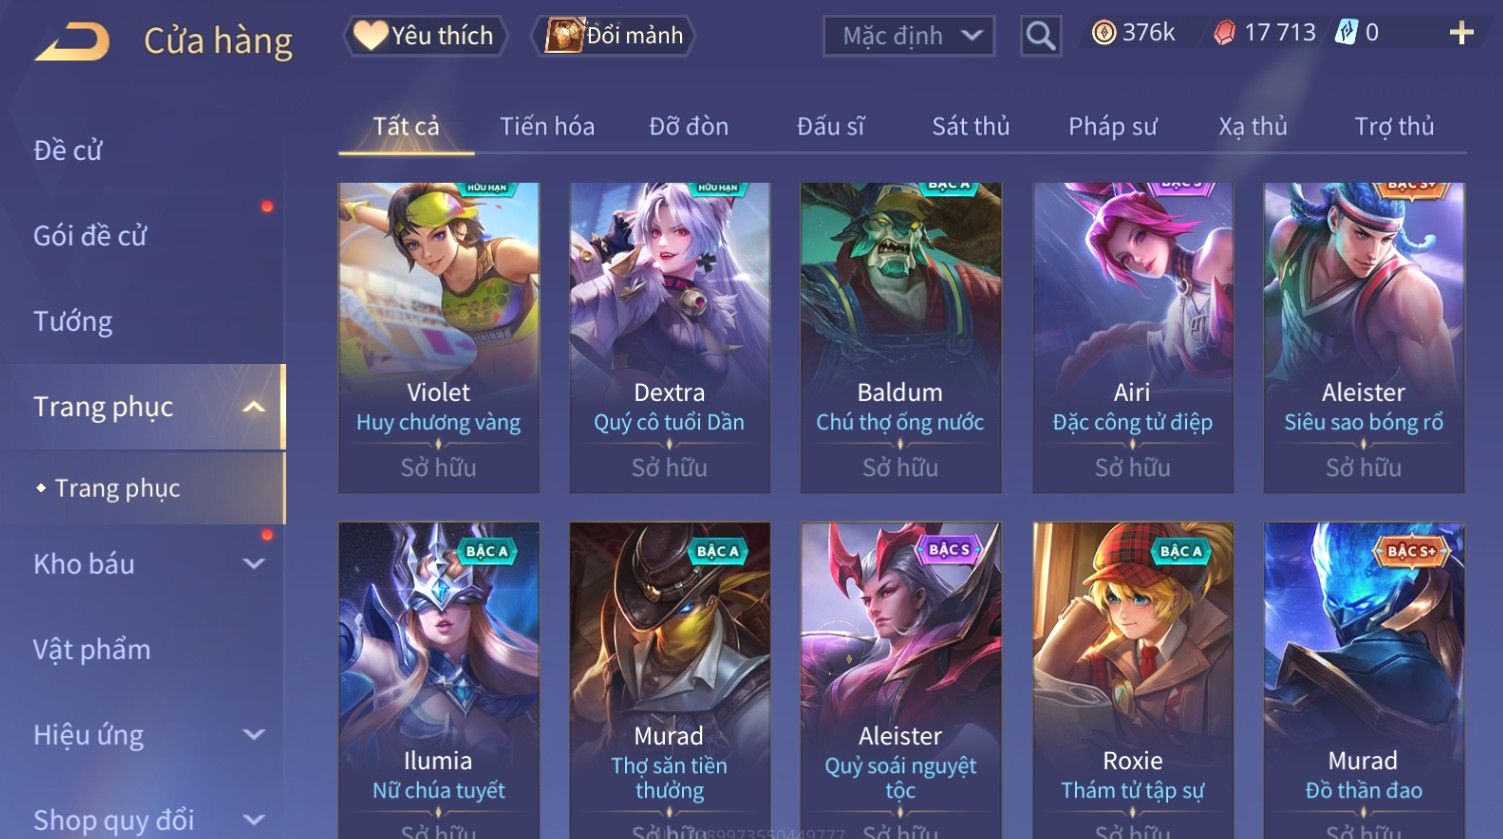1503x839 pixels.
Task: Switch to the Tiến hóa tab
Action: pos(547,127)
